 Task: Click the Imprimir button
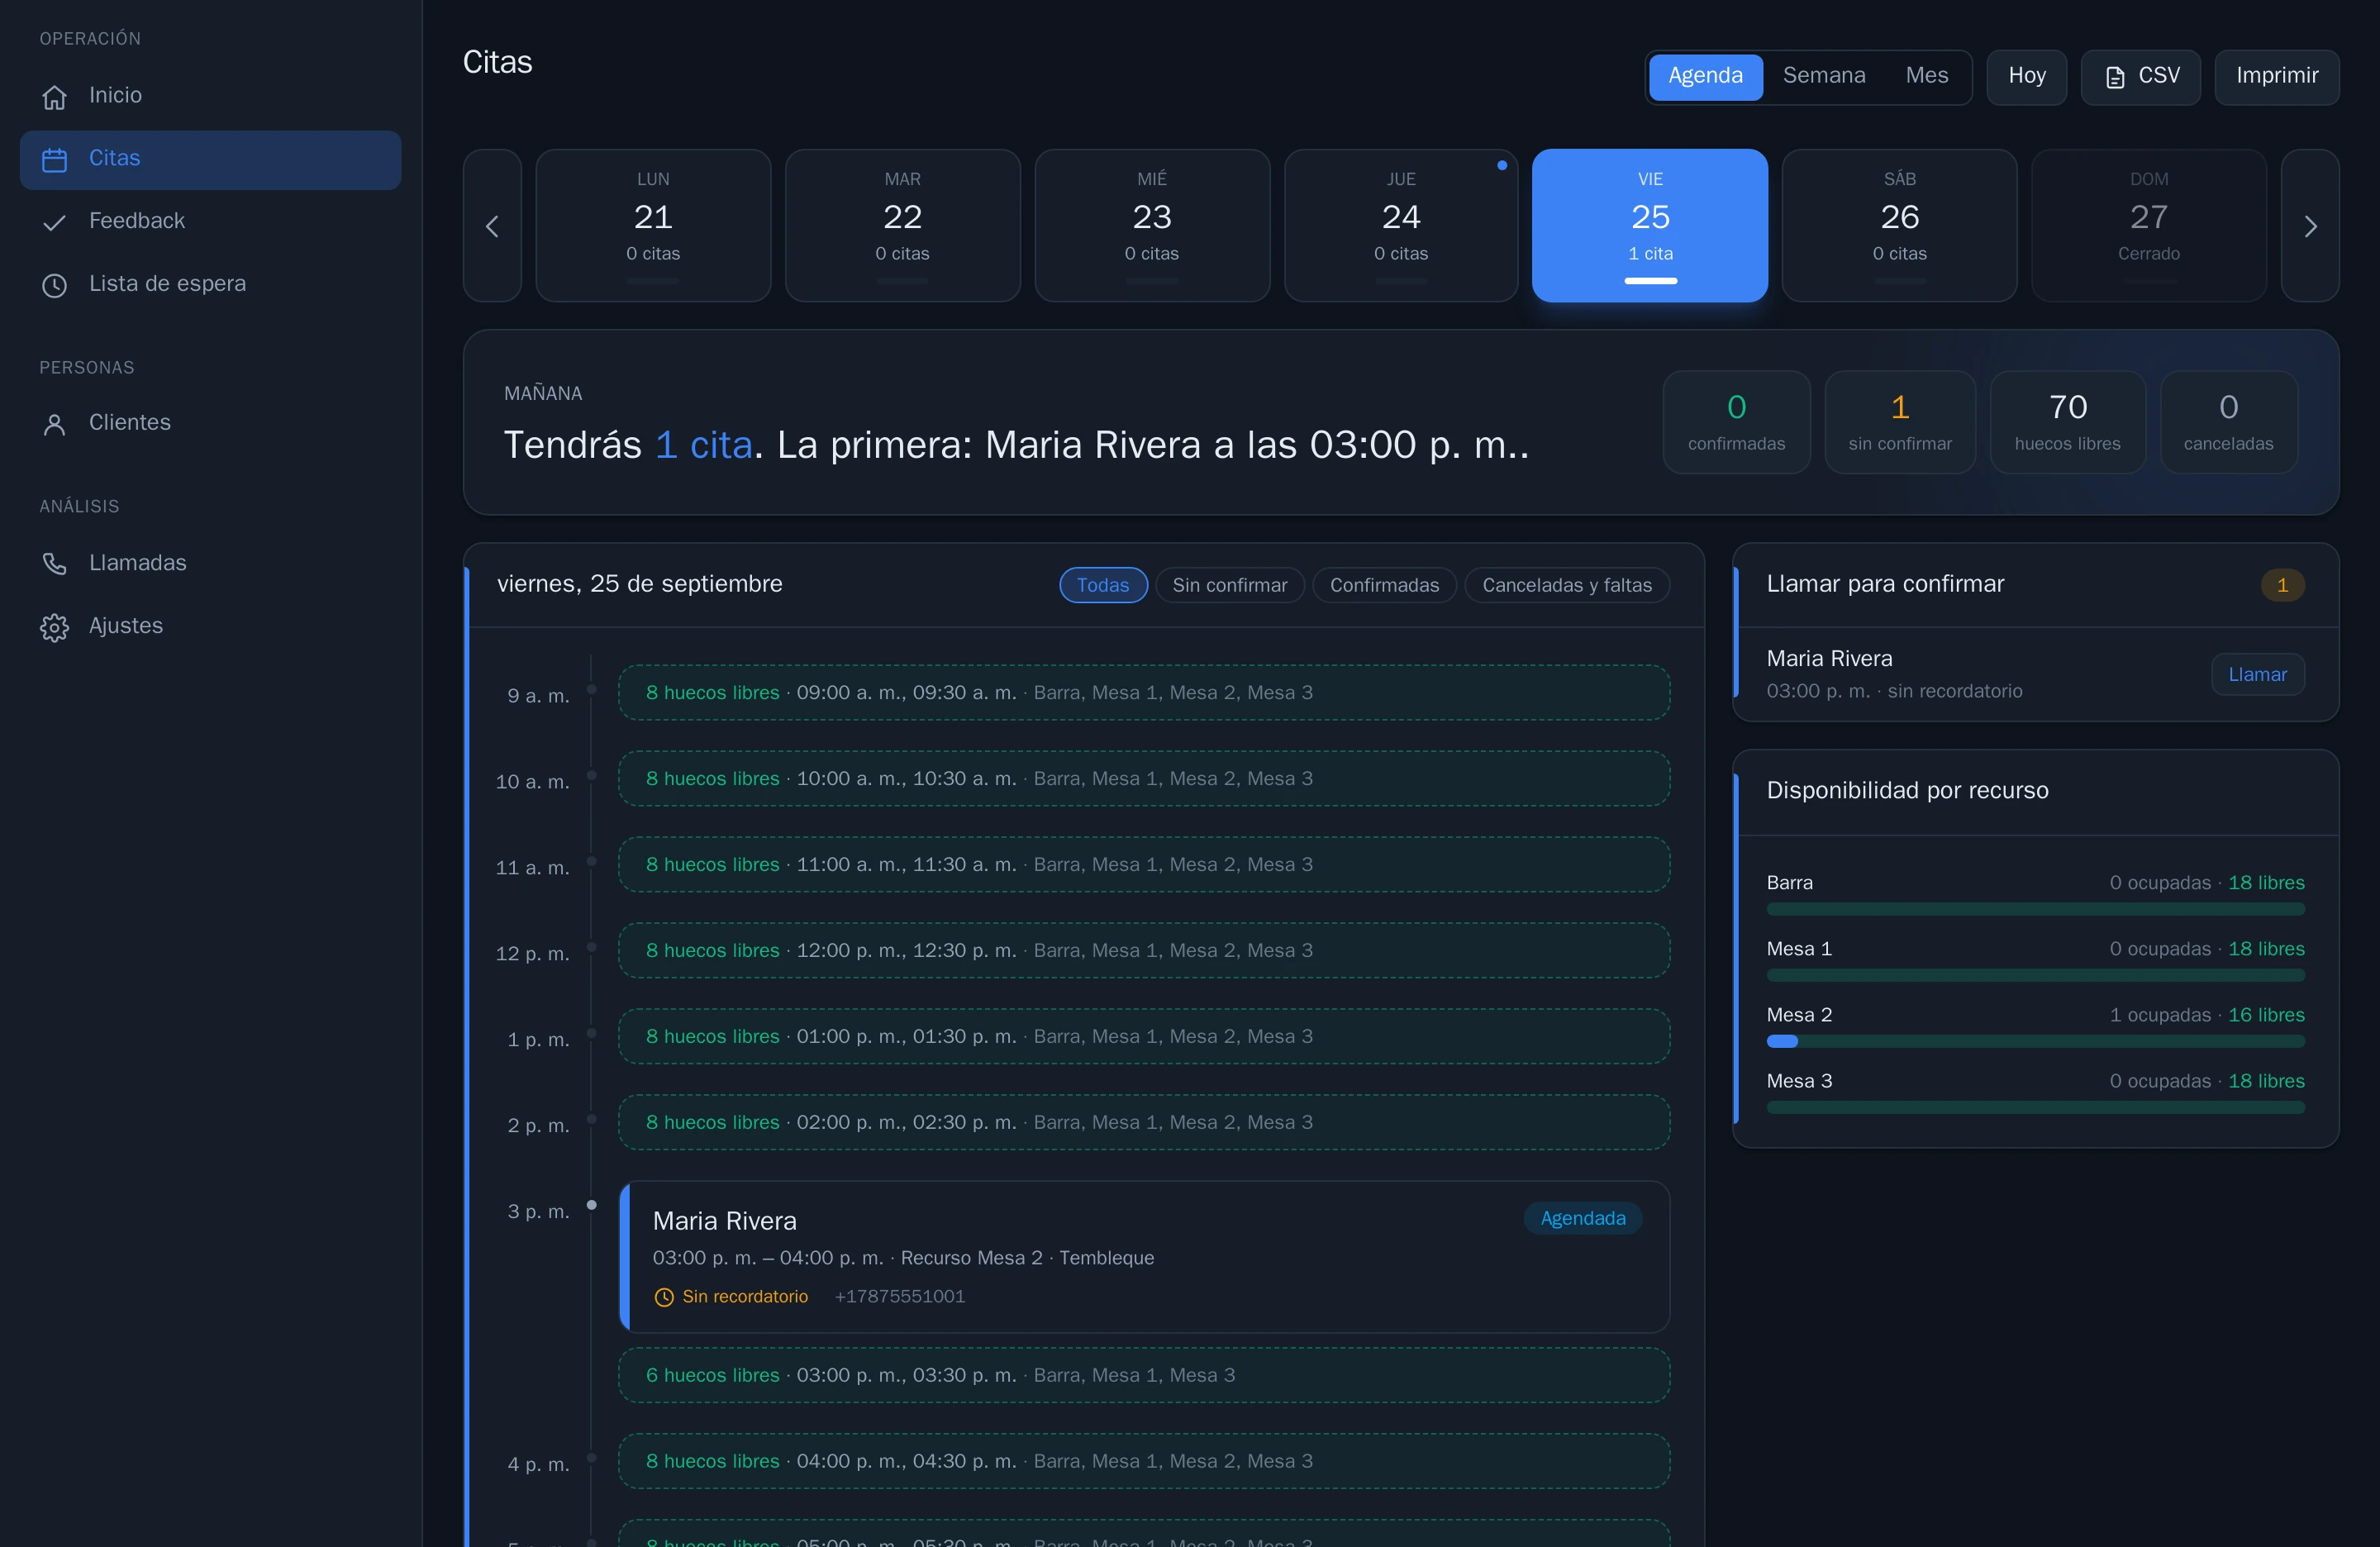2276,76
